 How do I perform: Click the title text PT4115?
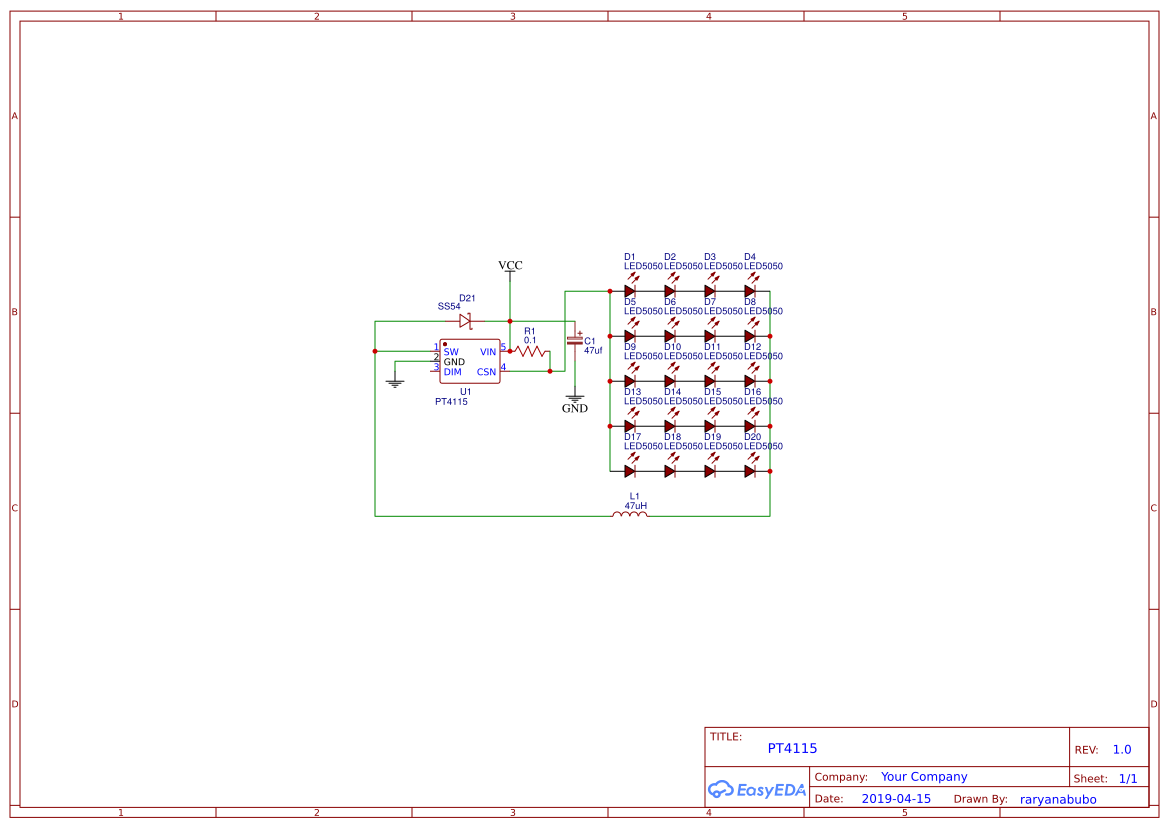[792, 748]
